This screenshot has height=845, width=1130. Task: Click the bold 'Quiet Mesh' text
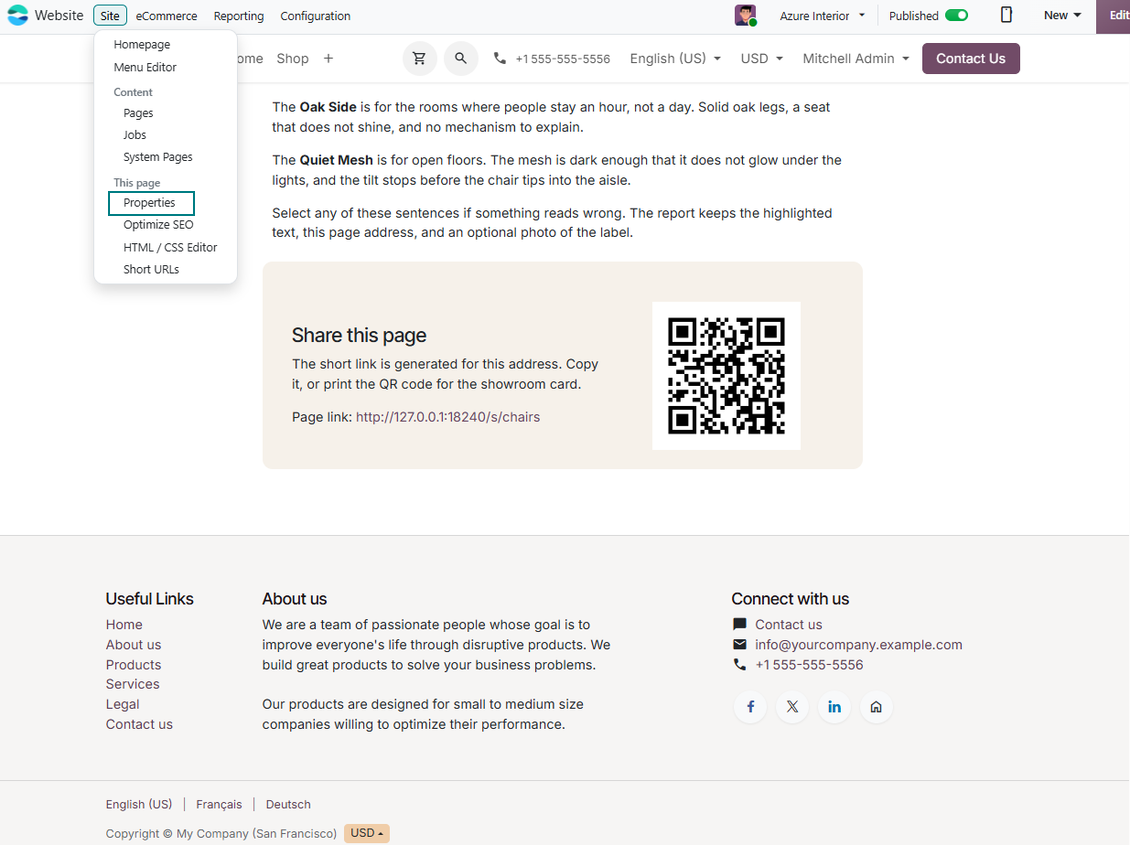[x=337, y=160]
